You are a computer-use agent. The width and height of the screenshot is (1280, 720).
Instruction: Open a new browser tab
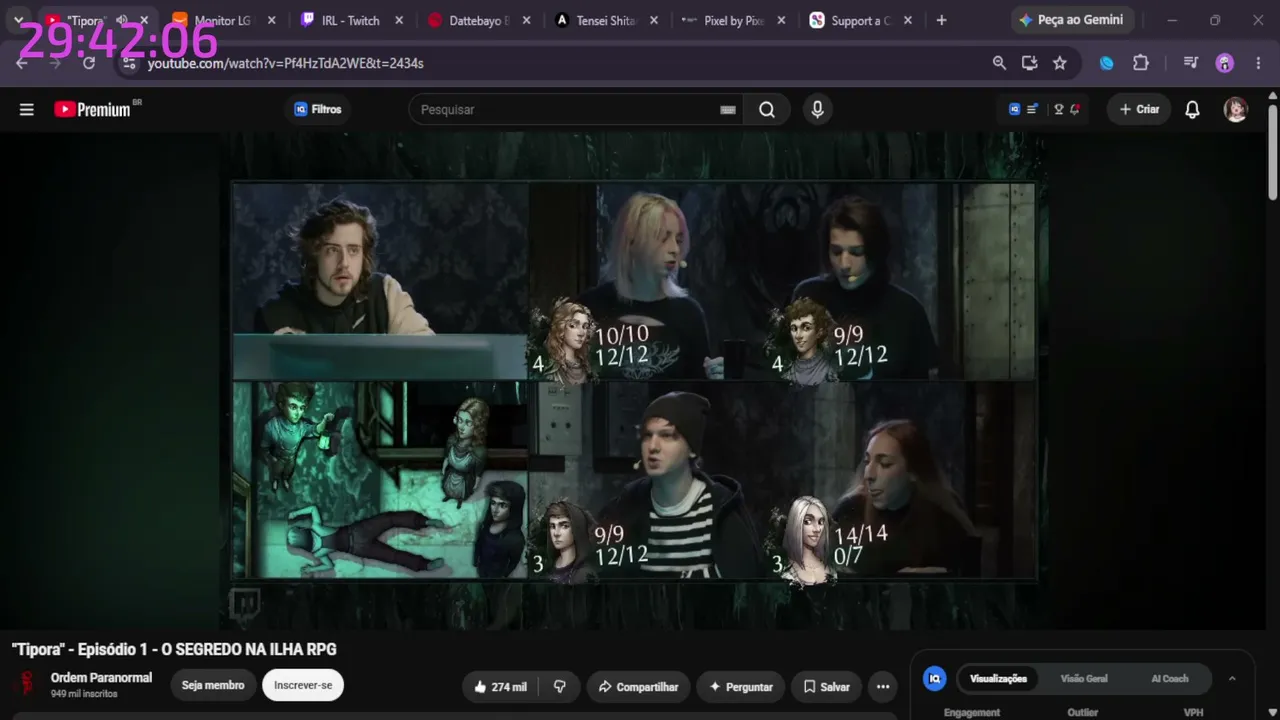tap(941, 20)
